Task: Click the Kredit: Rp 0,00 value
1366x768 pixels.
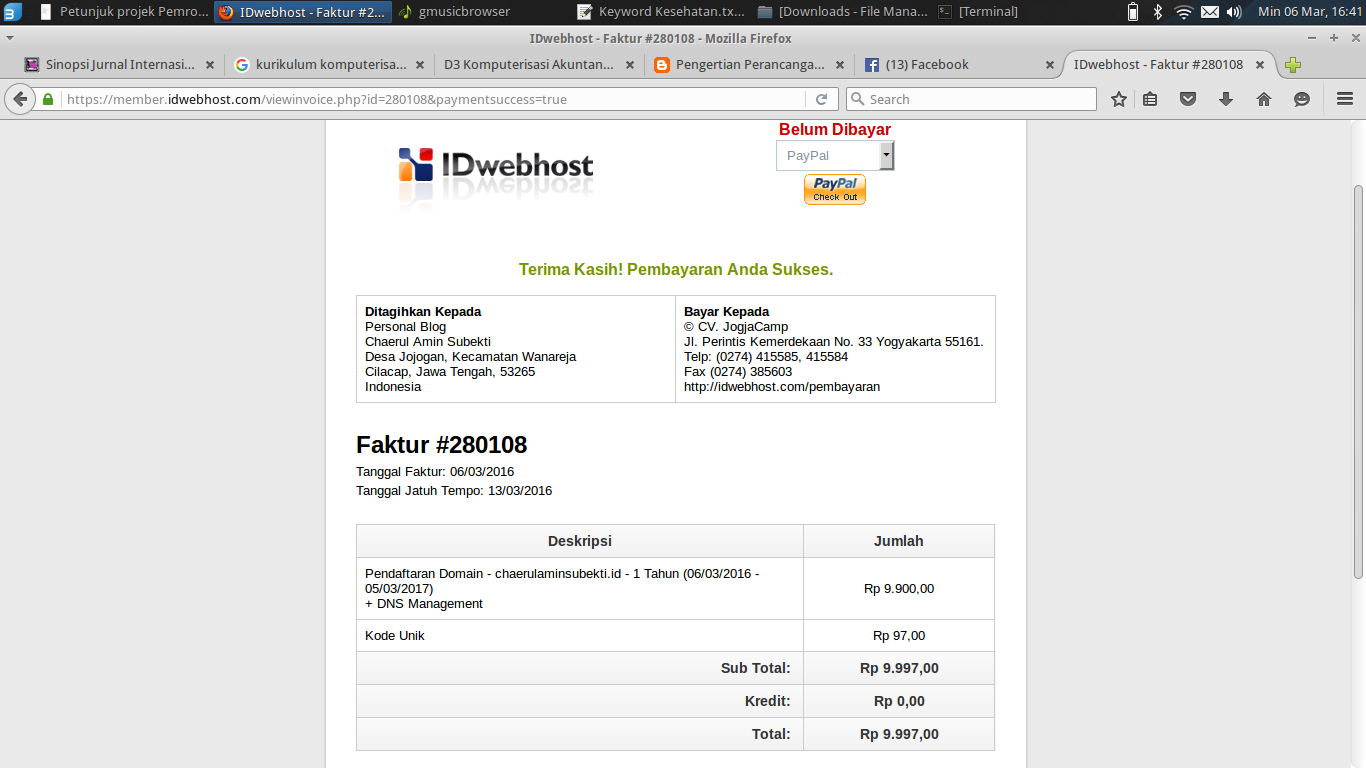Action: pos(899,701)
